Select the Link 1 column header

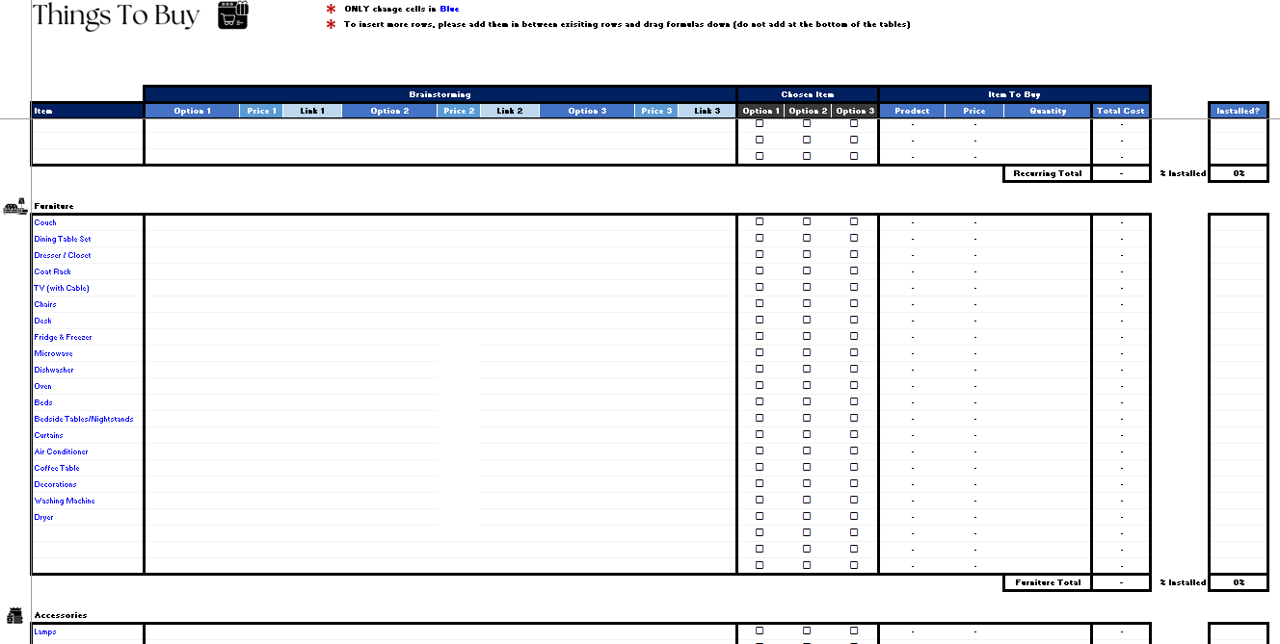(312, 111)
